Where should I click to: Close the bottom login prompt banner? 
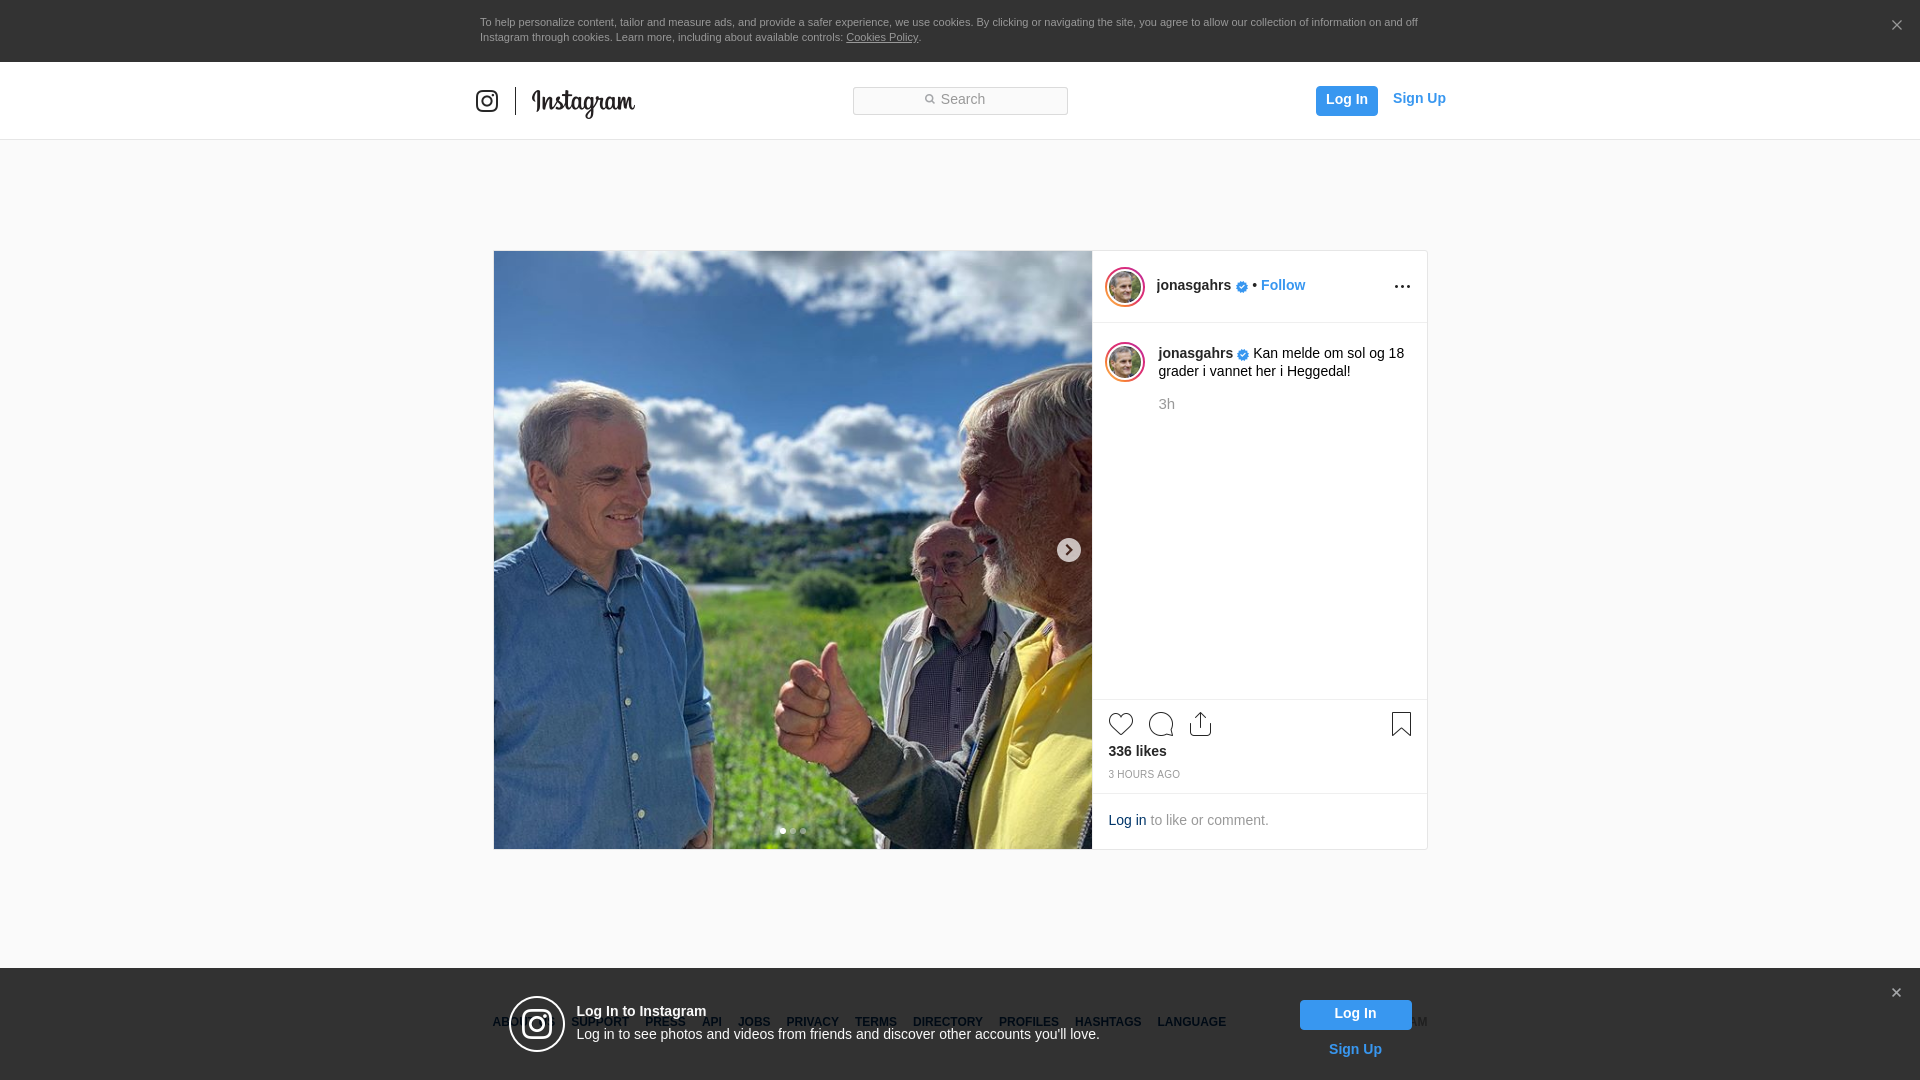(x=1896, y=993)
